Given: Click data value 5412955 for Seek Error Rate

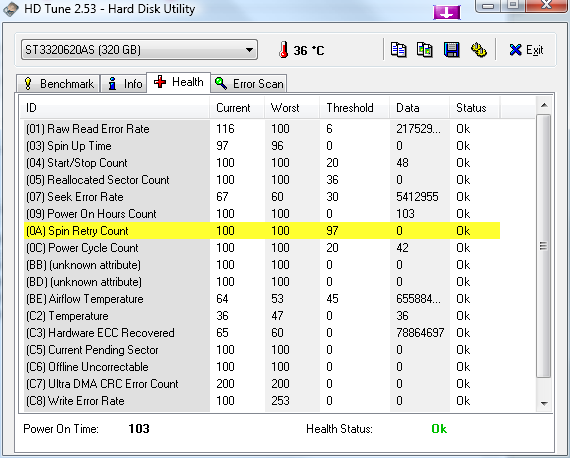Looking at the screenshot, I should coord(417,197).
